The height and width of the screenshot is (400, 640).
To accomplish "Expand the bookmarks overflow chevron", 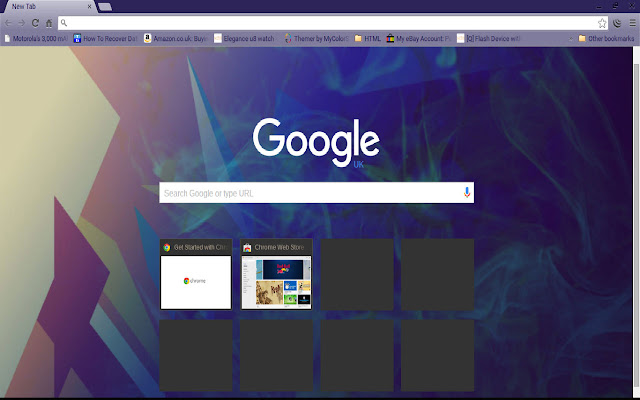I will click(x=571, y=39).
